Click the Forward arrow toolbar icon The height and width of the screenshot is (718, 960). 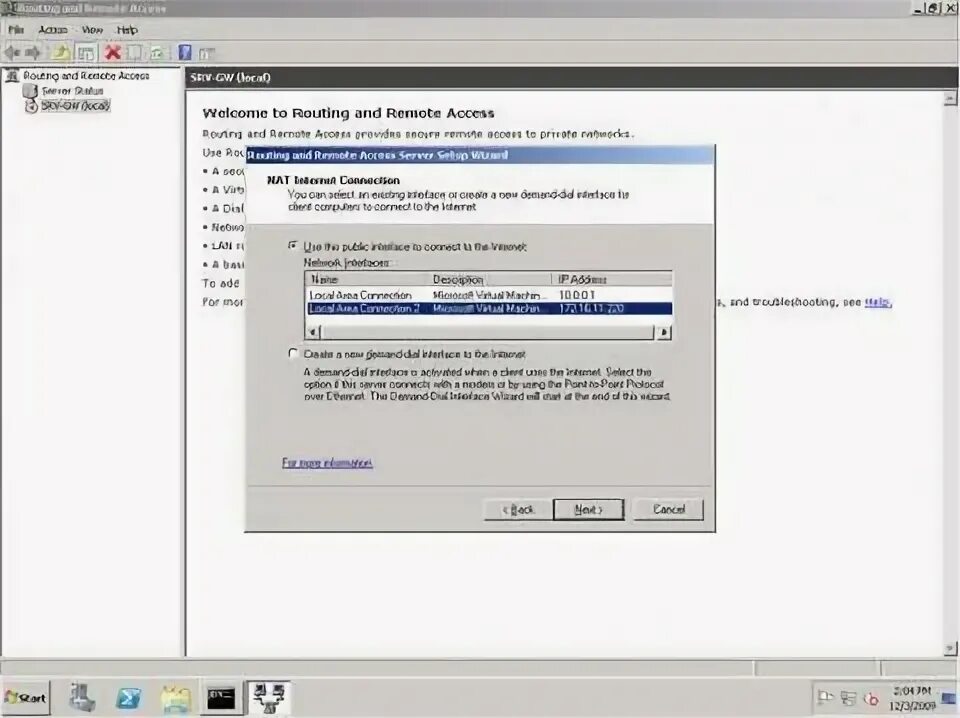coord(32,53)
